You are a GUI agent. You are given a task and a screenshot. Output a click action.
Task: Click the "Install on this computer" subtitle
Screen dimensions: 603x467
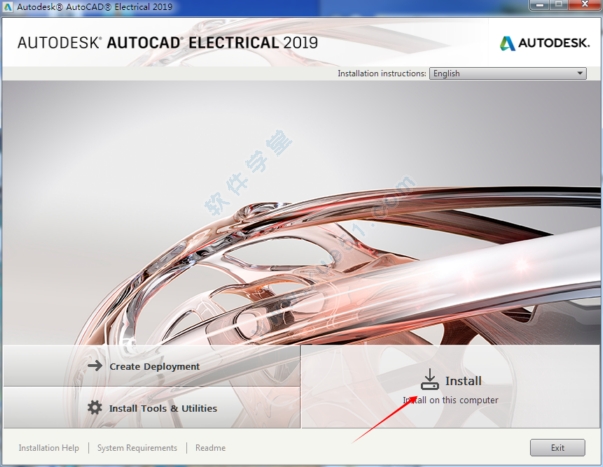coord(450,400)
